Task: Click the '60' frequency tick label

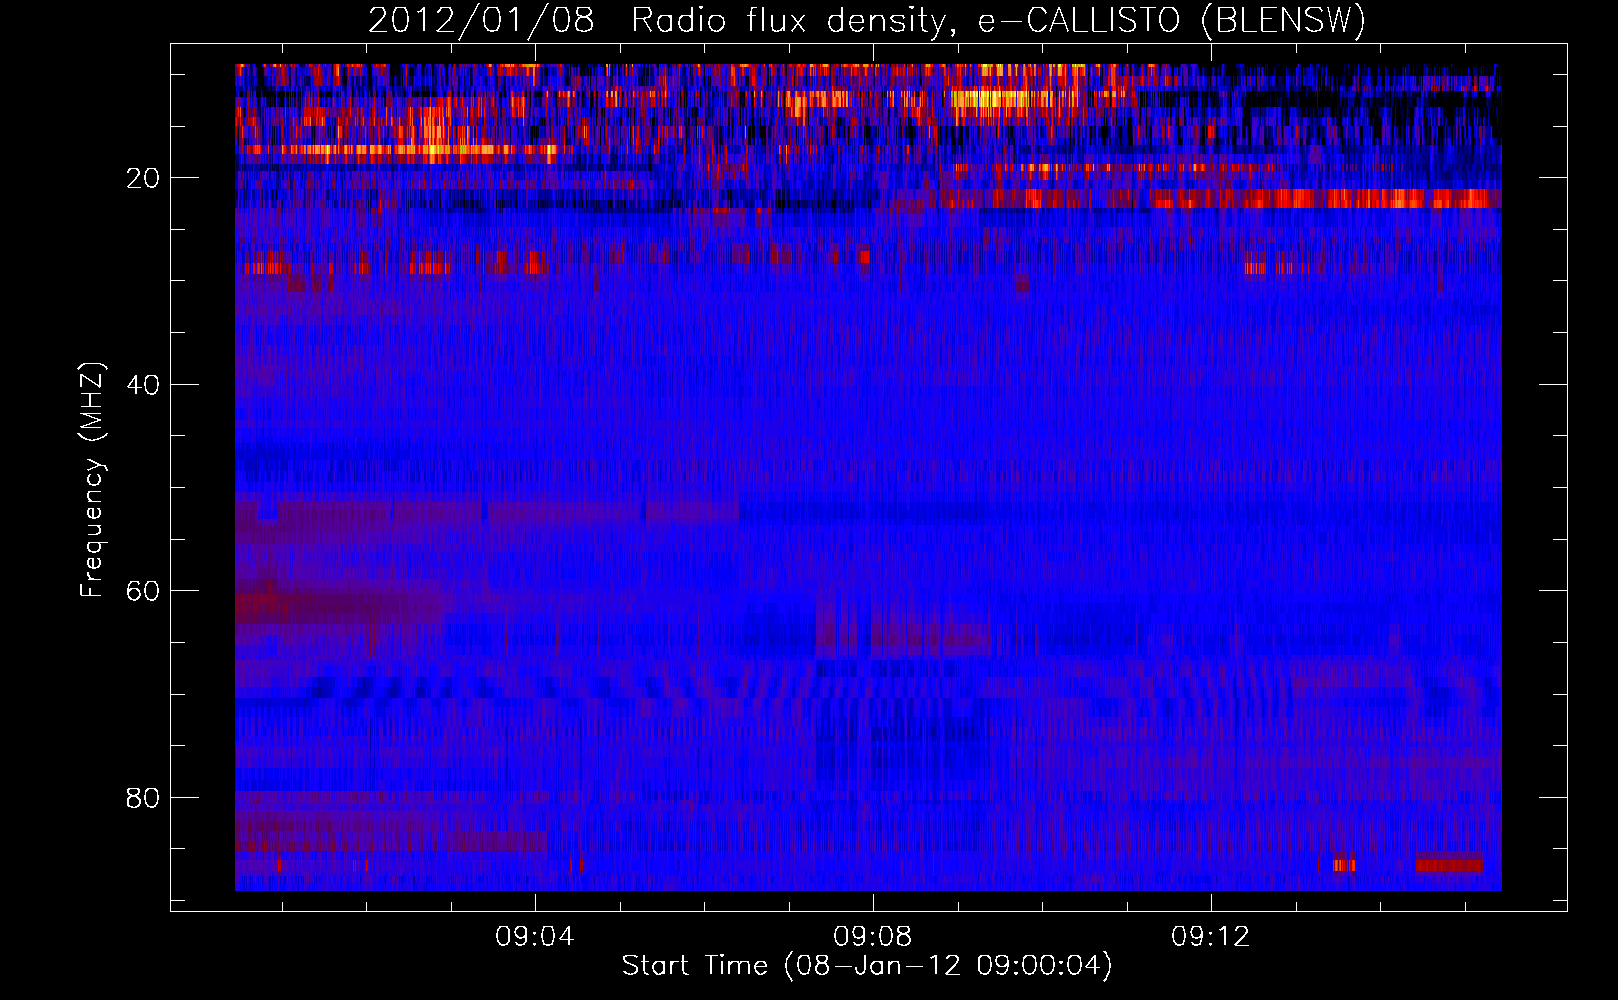Action: point(143,591)
